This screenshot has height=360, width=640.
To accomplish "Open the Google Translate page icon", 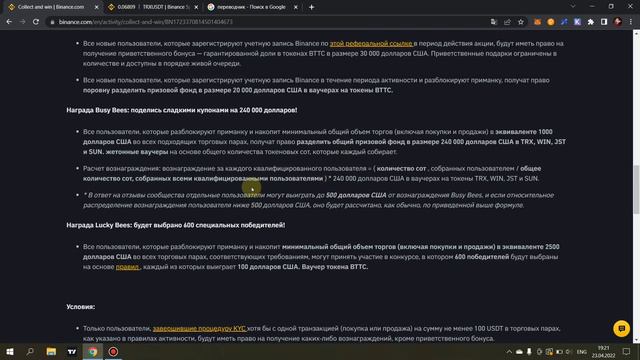I will coord(494,22).
